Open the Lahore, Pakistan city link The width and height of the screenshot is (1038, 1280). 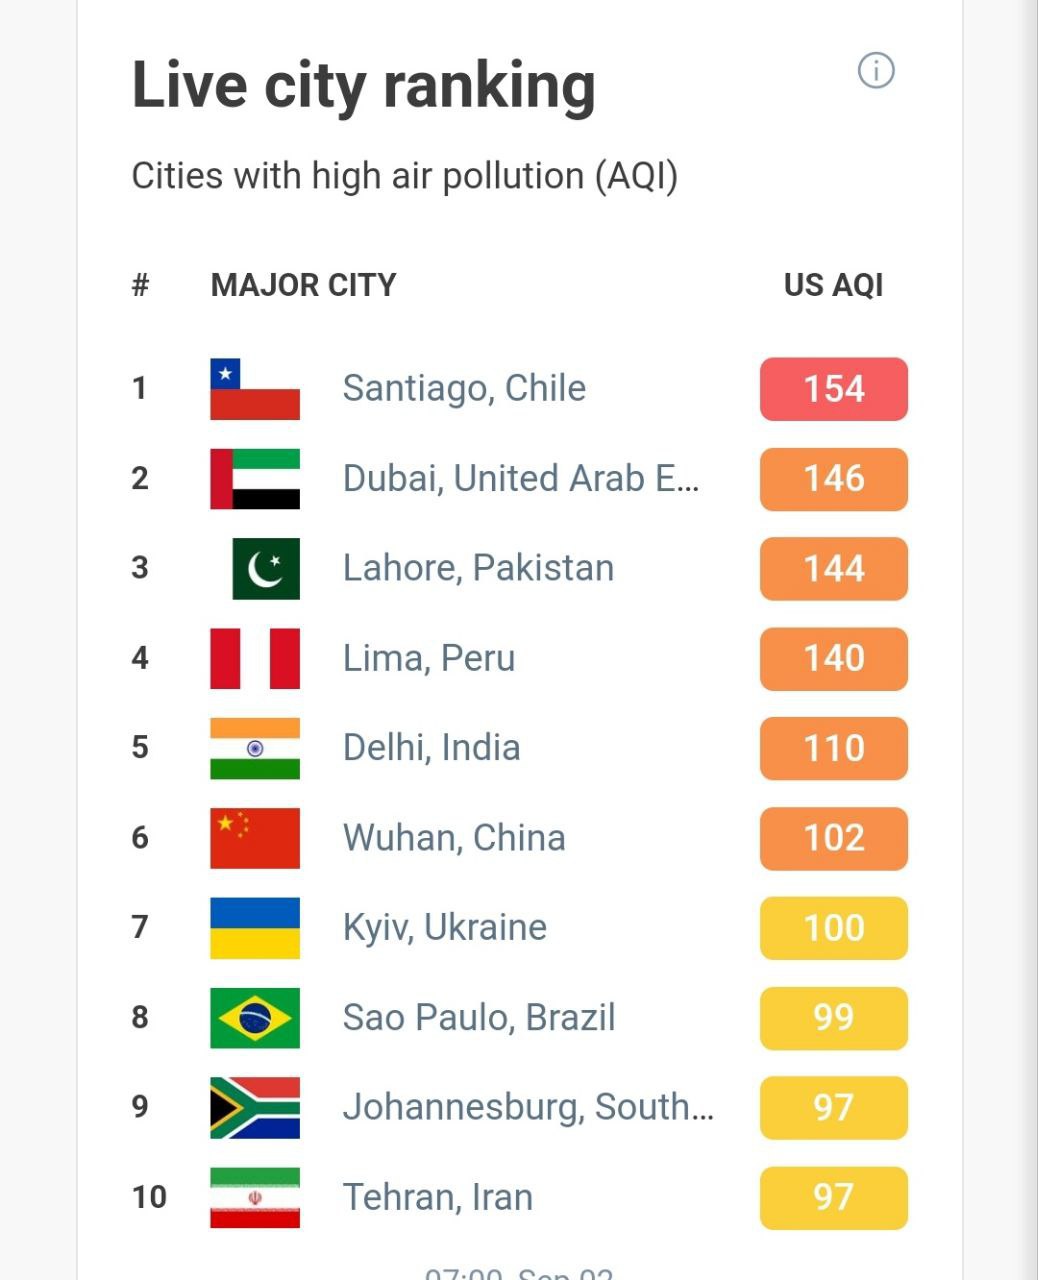pos(478,568)
